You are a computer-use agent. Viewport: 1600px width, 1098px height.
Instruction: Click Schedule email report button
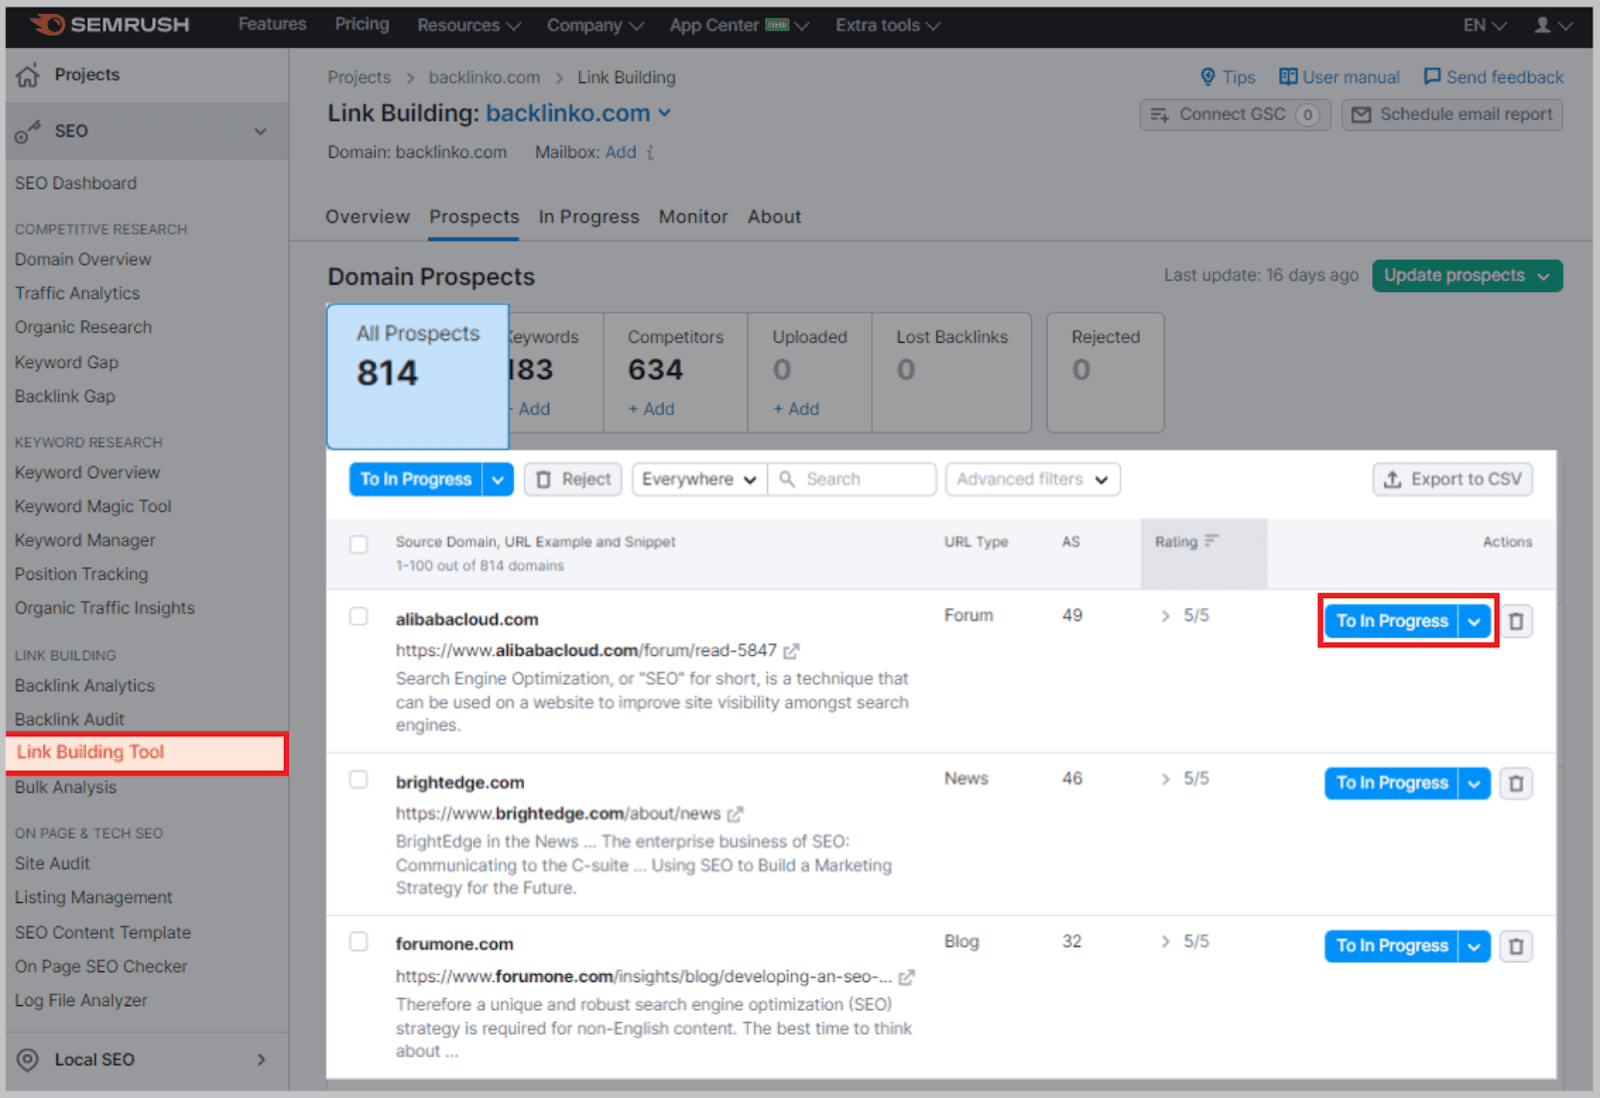tap(1452, 115)
